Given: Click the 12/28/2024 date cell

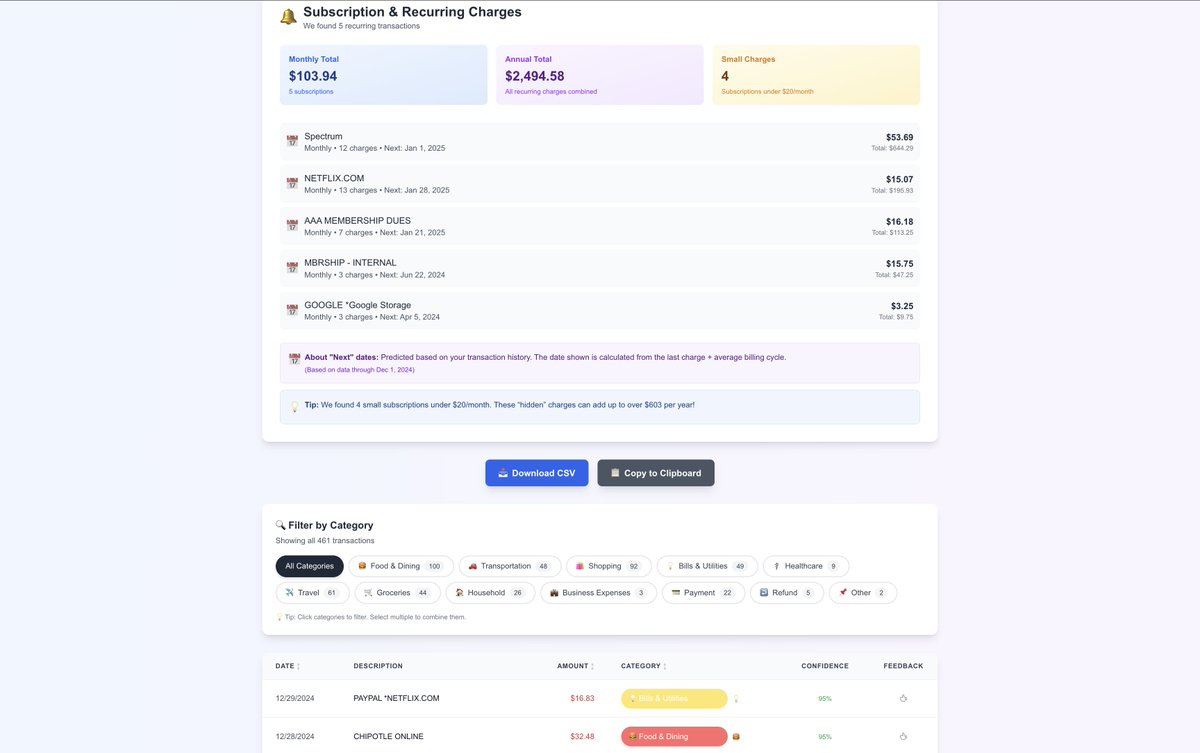Looking at the screenshot, I should tap(295, 736).
